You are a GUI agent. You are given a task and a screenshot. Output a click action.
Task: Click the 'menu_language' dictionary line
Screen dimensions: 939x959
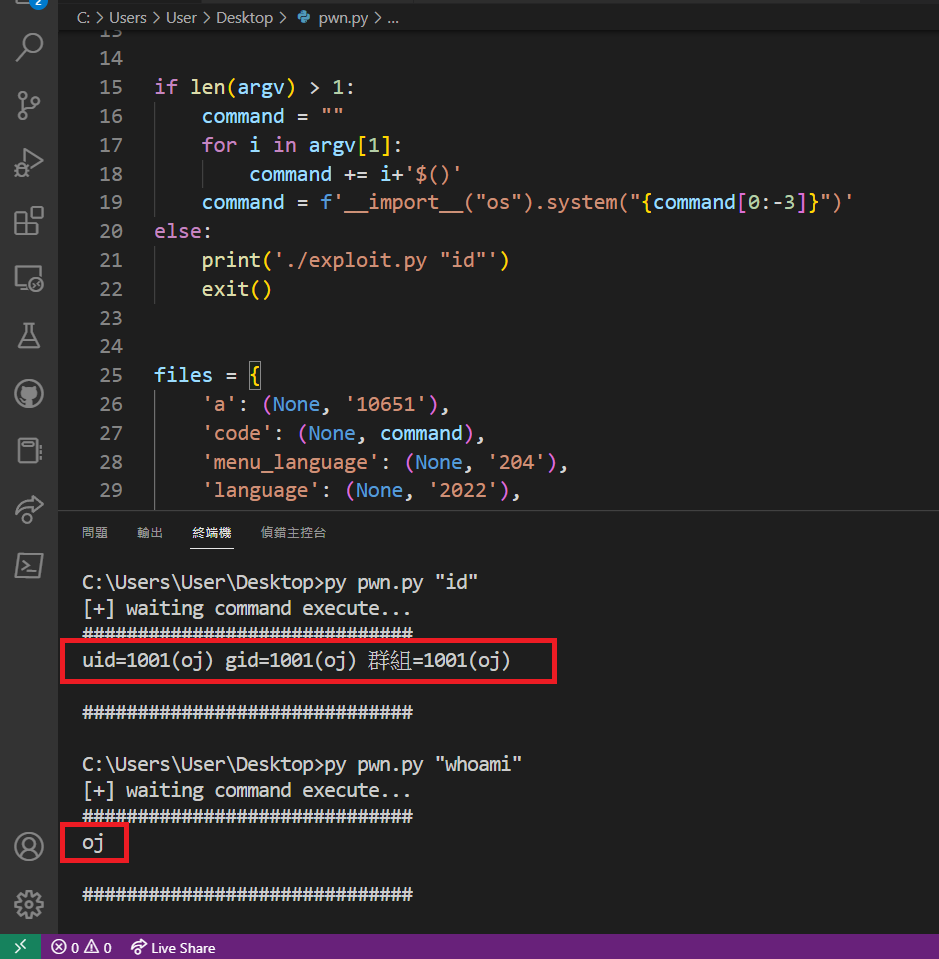385,462
